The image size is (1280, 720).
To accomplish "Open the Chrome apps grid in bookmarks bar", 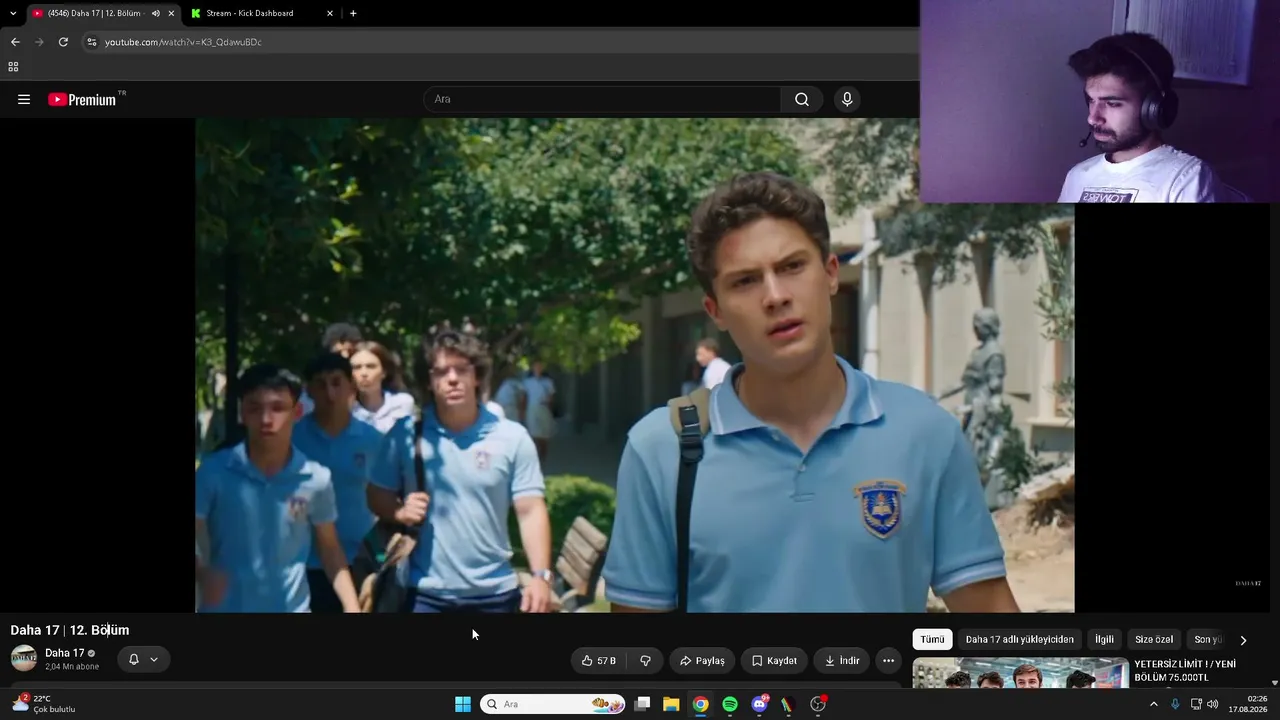I will click(x=13, y=67).
